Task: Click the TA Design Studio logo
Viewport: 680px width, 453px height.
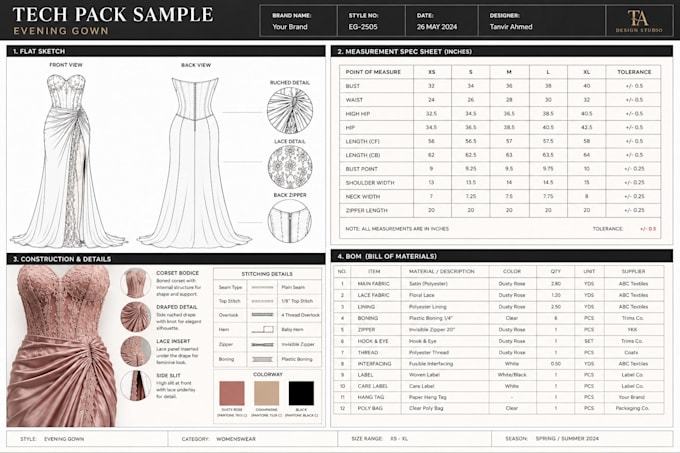Action: click(639, 21)
